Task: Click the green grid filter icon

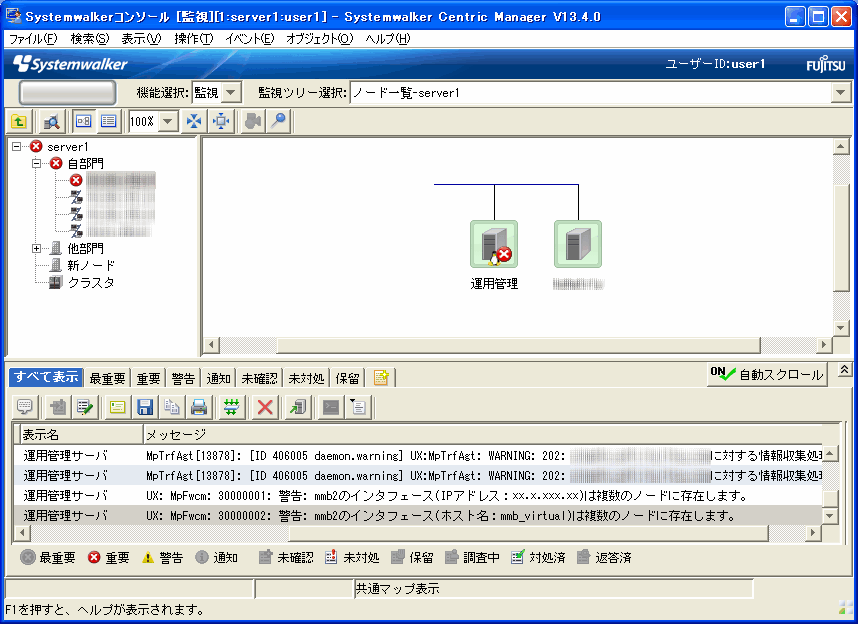Action: (x=231, y=407)
